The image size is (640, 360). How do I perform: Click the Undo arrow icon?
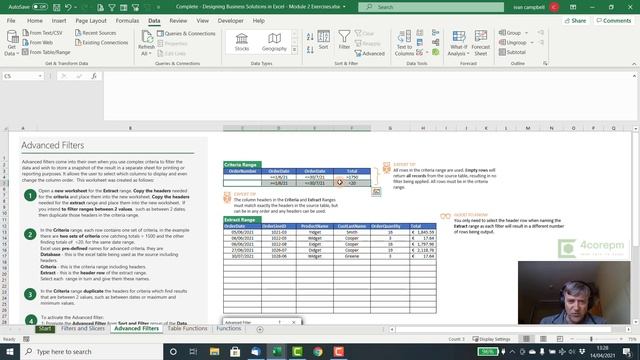(68, 7)
